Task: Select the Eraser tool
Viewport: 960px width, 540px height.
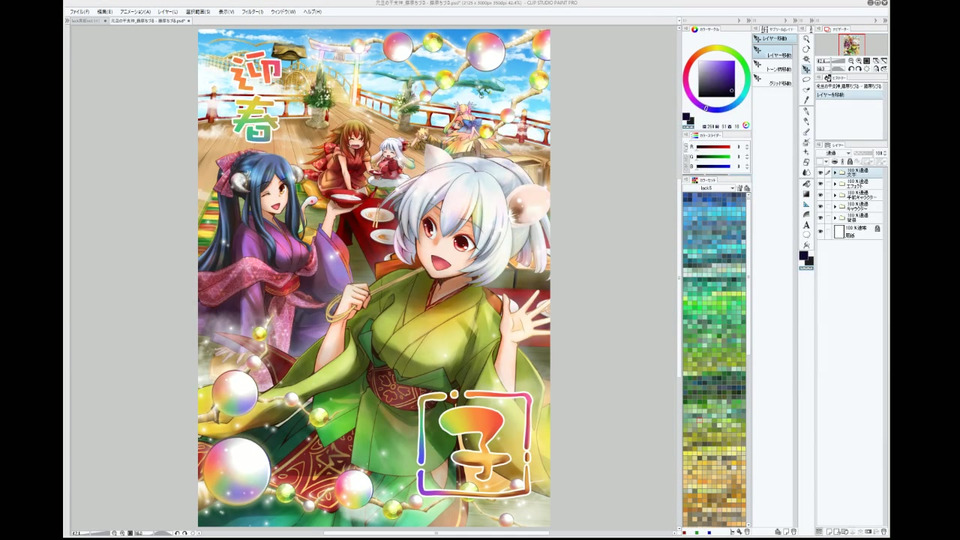Action: click(806, 162)
